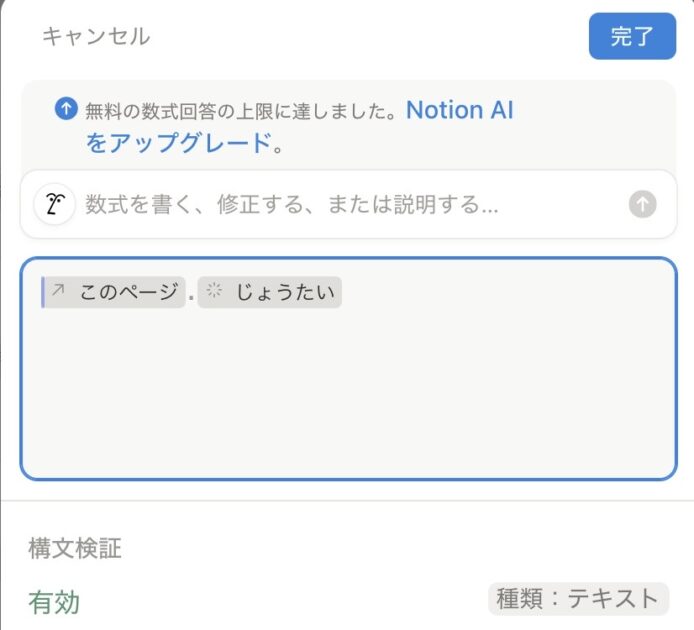Click the blue up-arrow icon in the notice
Image resolution: width=694 pixels, height=630 pixels.
point(66,110)
